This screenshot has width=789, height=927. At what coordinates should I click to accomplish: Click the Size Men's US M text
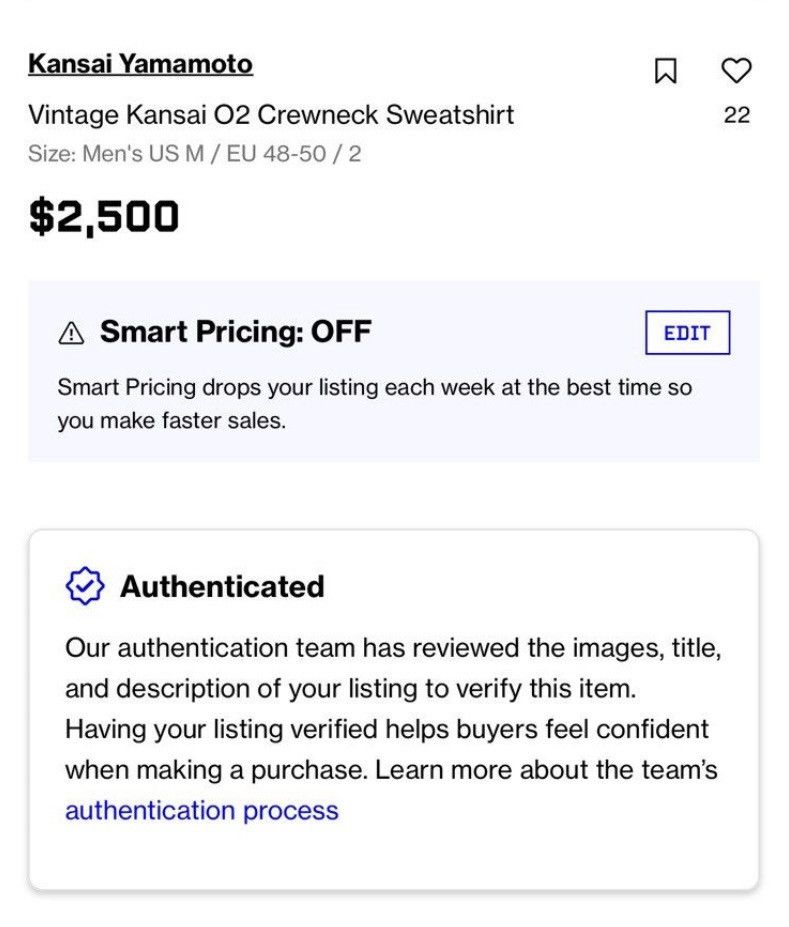116,154
